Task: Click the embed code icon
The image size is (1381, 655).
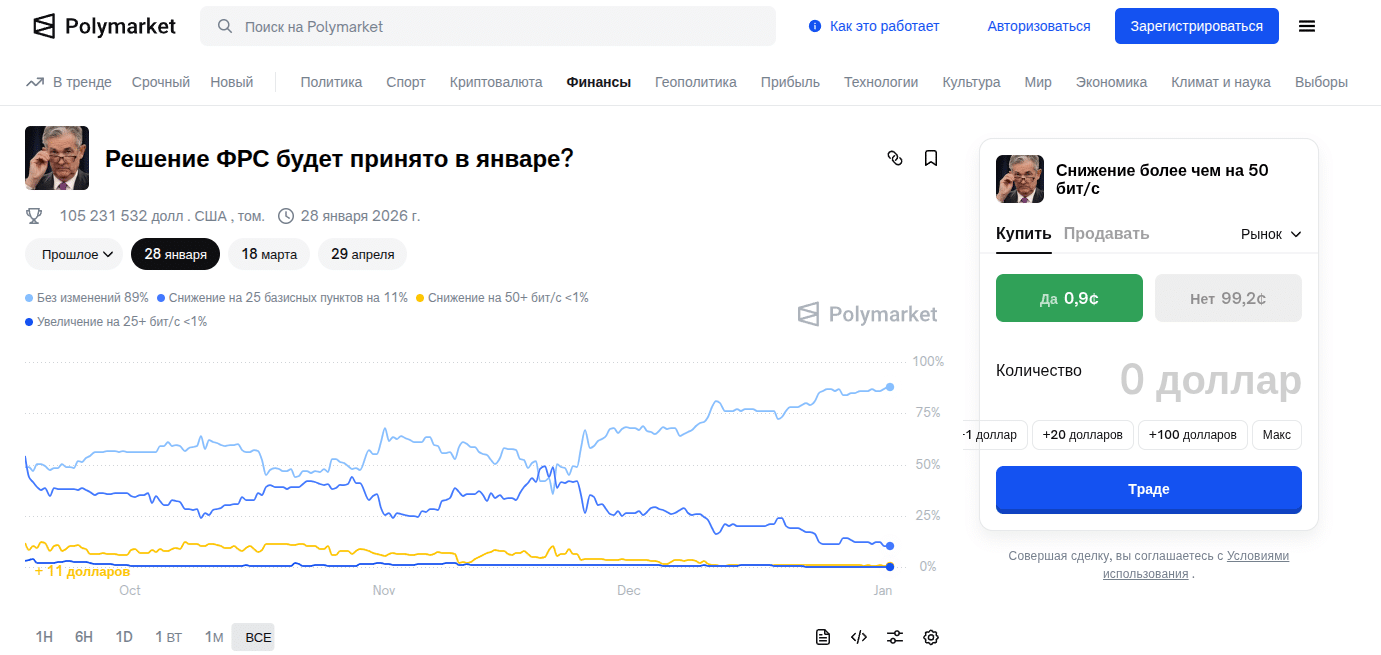Action: point(858,637)
